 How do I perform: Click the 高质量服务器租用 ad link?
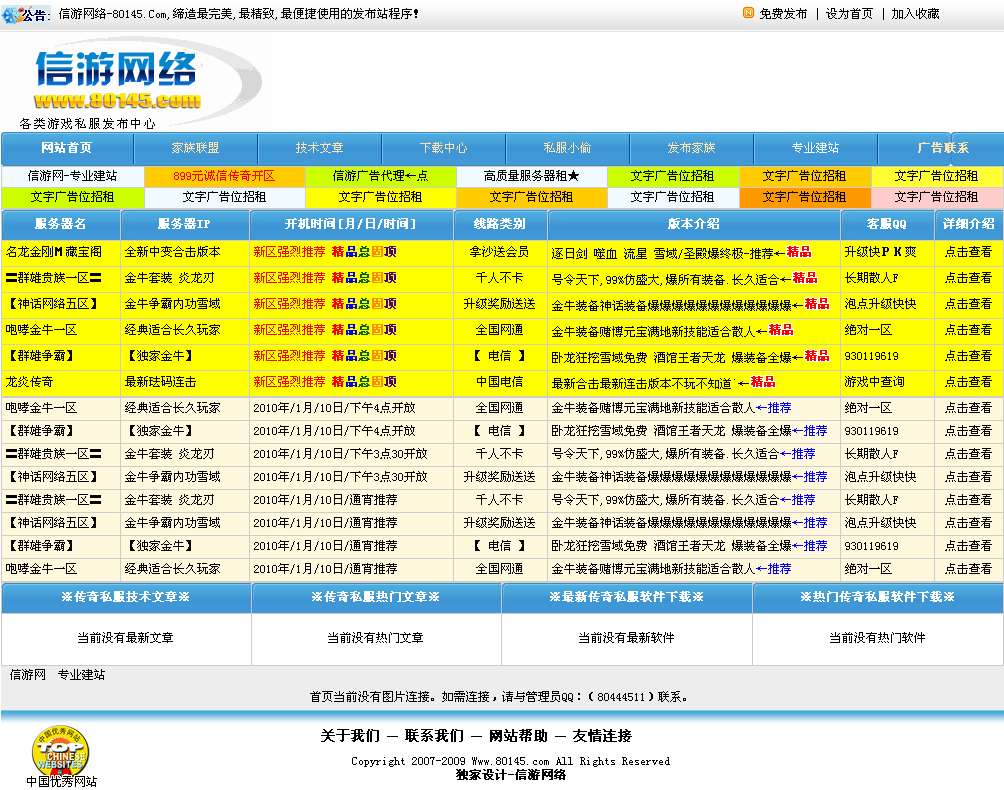(x=528, y=174)
